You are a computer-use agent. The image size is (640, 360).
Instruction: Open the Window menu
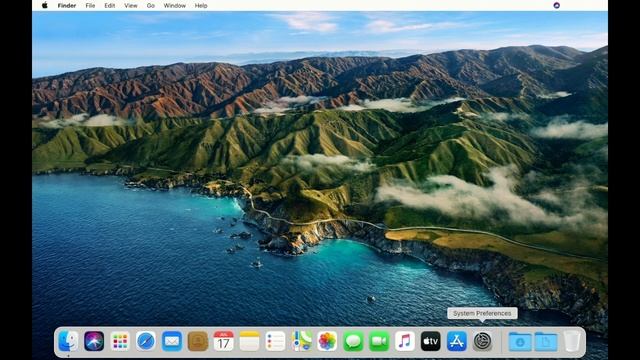coord(175,6)
